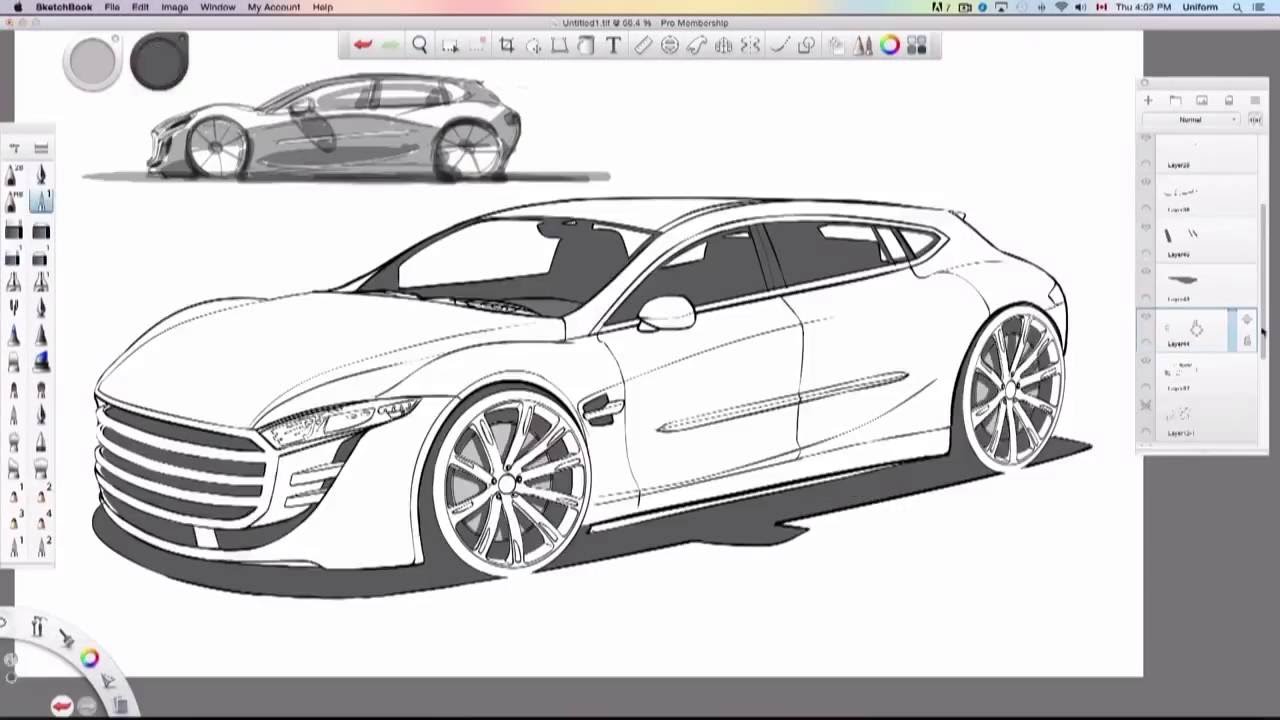Viewport: 1280px width, 720px height.
Task: Click the Redo arrow in toolbar
Action: [x=390, y=45]
